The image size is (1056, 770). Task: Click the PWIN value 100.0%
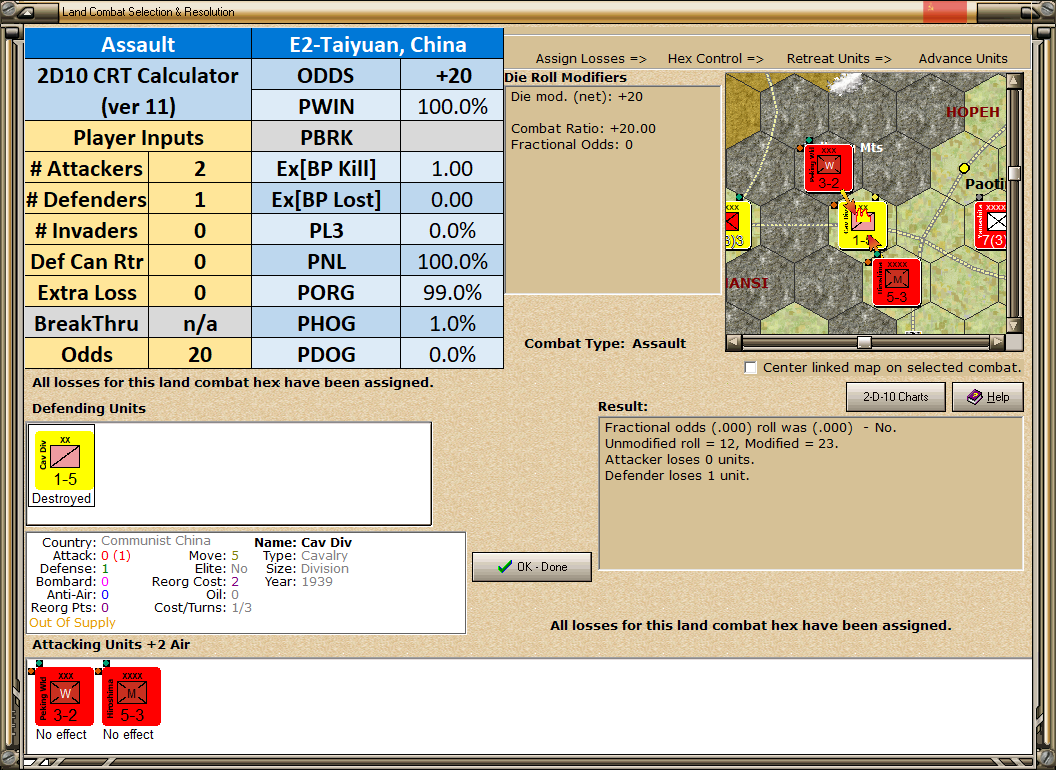pyautogui.click(x=452, y=106)
